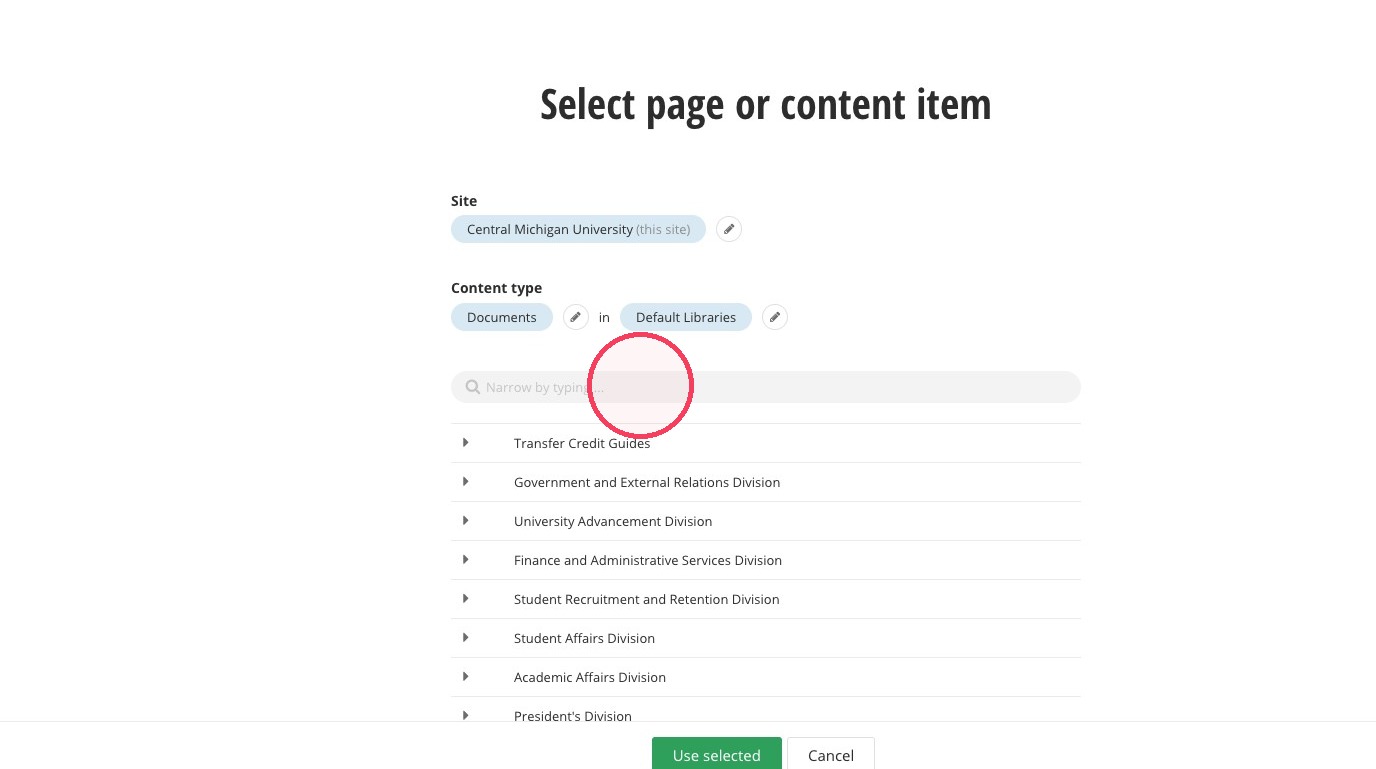
Task: Click the search magnifier icon
Action: [473, 387]
